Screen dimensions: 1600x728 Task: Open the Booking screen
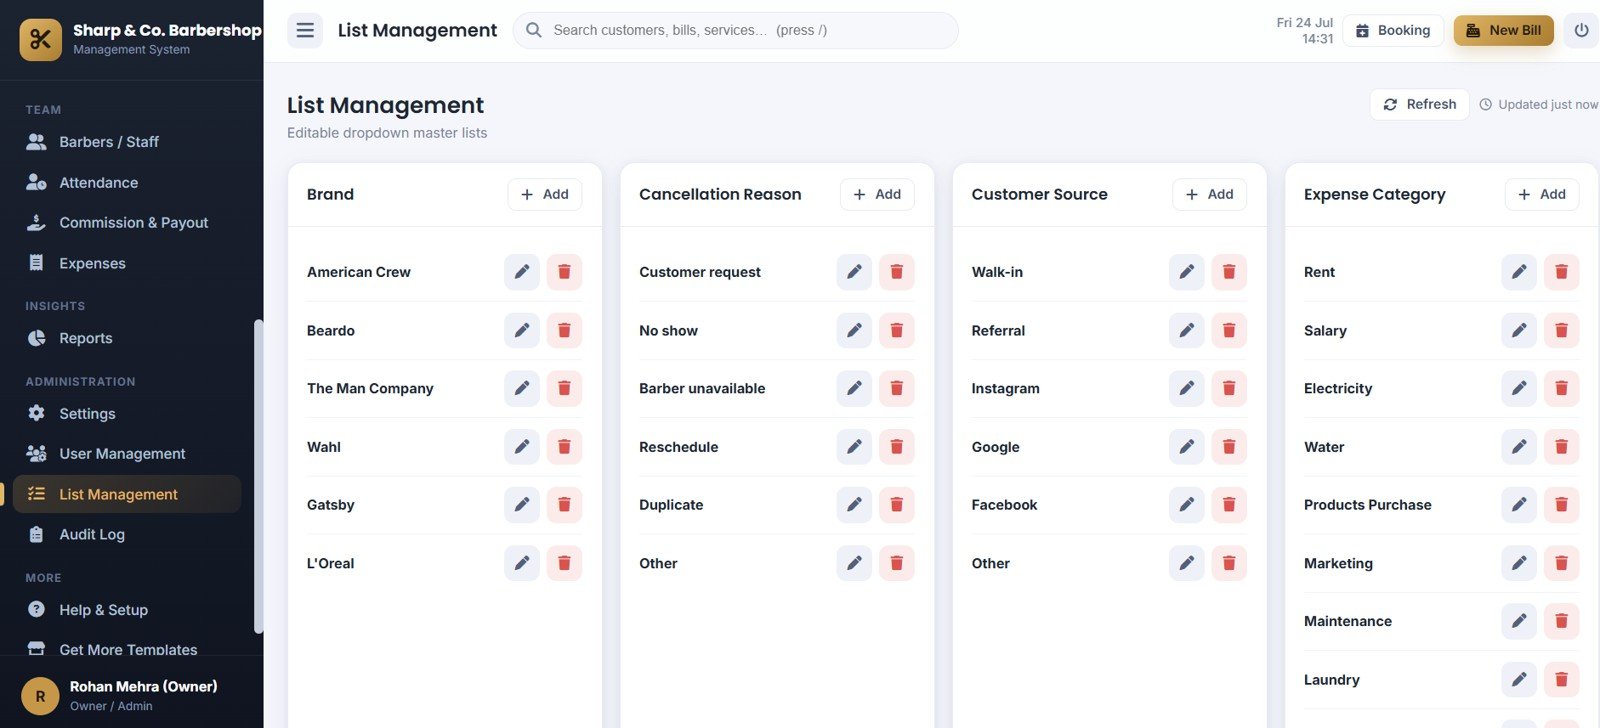click(x=1393, y=30)
